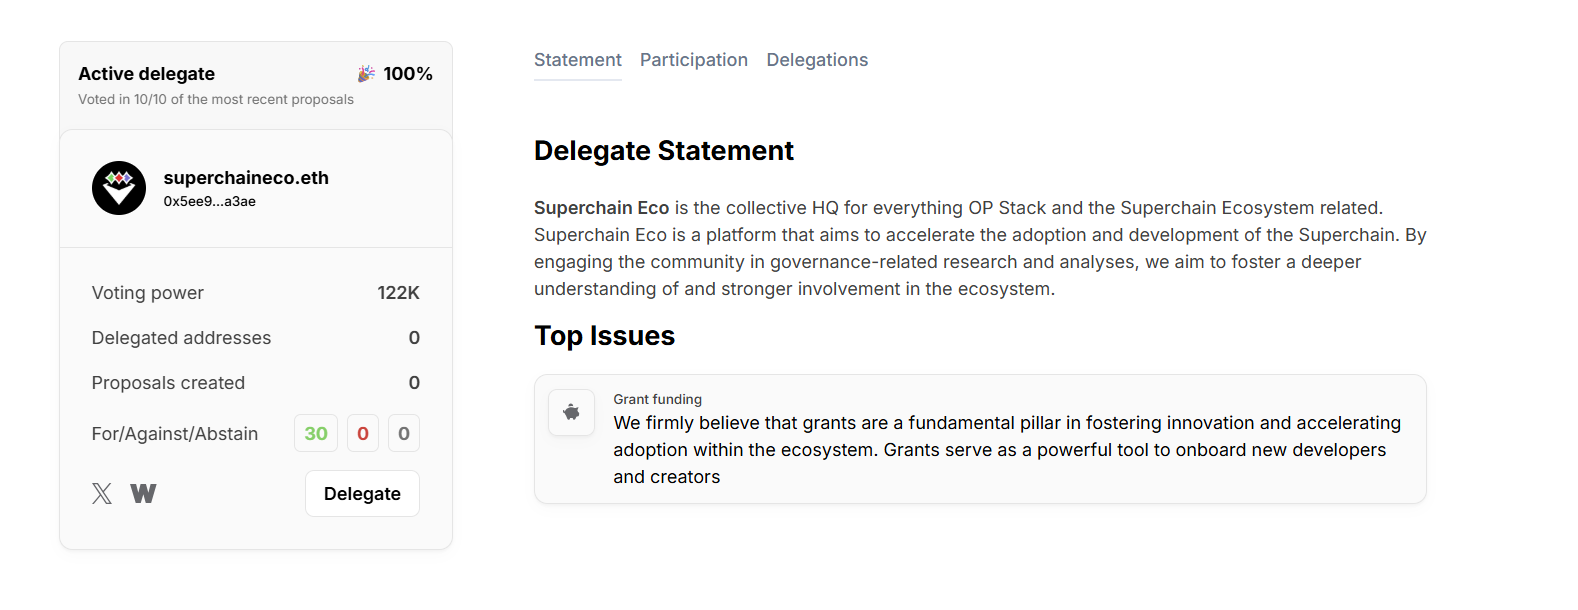The image size is (1578, 610).
Task: Click the Proposals created row label
Action: [x=168, y=383]
